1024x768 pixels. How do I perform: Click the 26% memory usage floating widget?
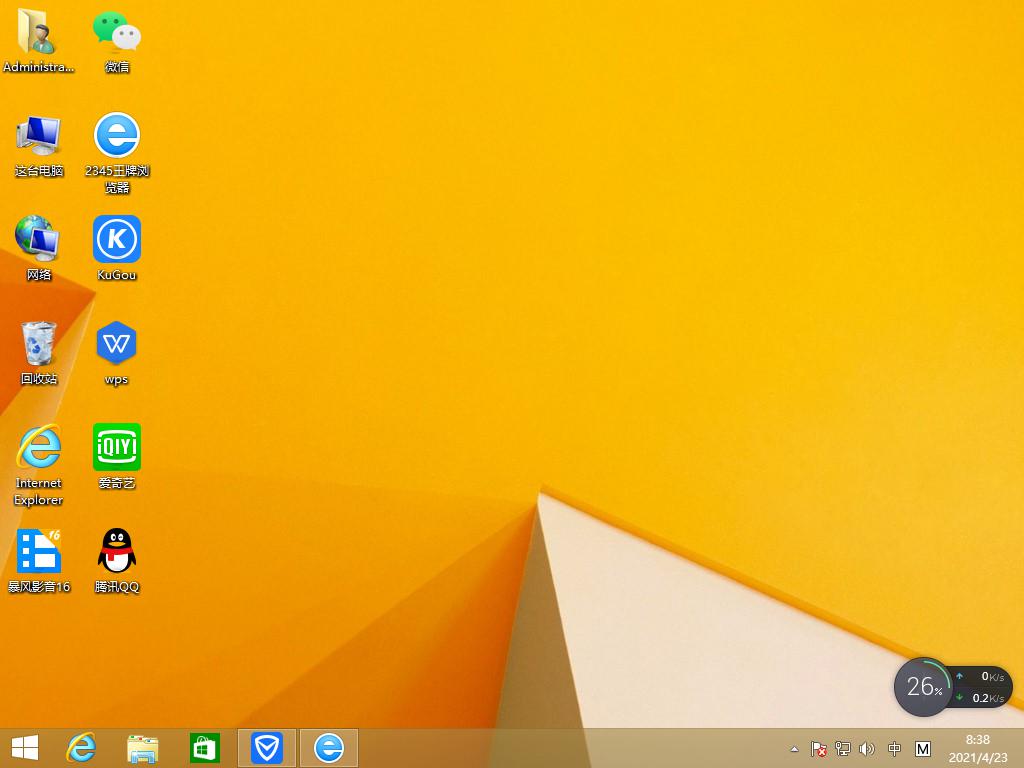[923, 686]
